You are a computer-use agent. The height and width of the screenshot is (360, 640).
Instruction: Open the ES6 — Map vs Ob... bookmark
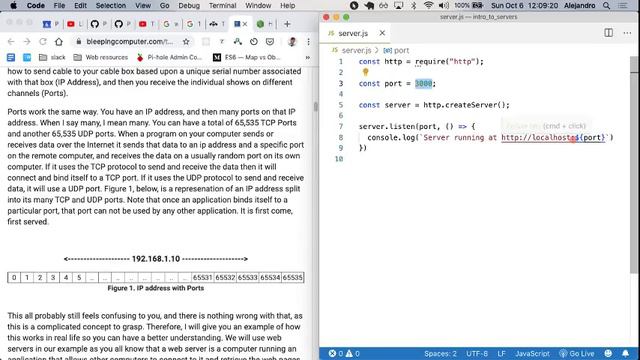tap(247, 57)
